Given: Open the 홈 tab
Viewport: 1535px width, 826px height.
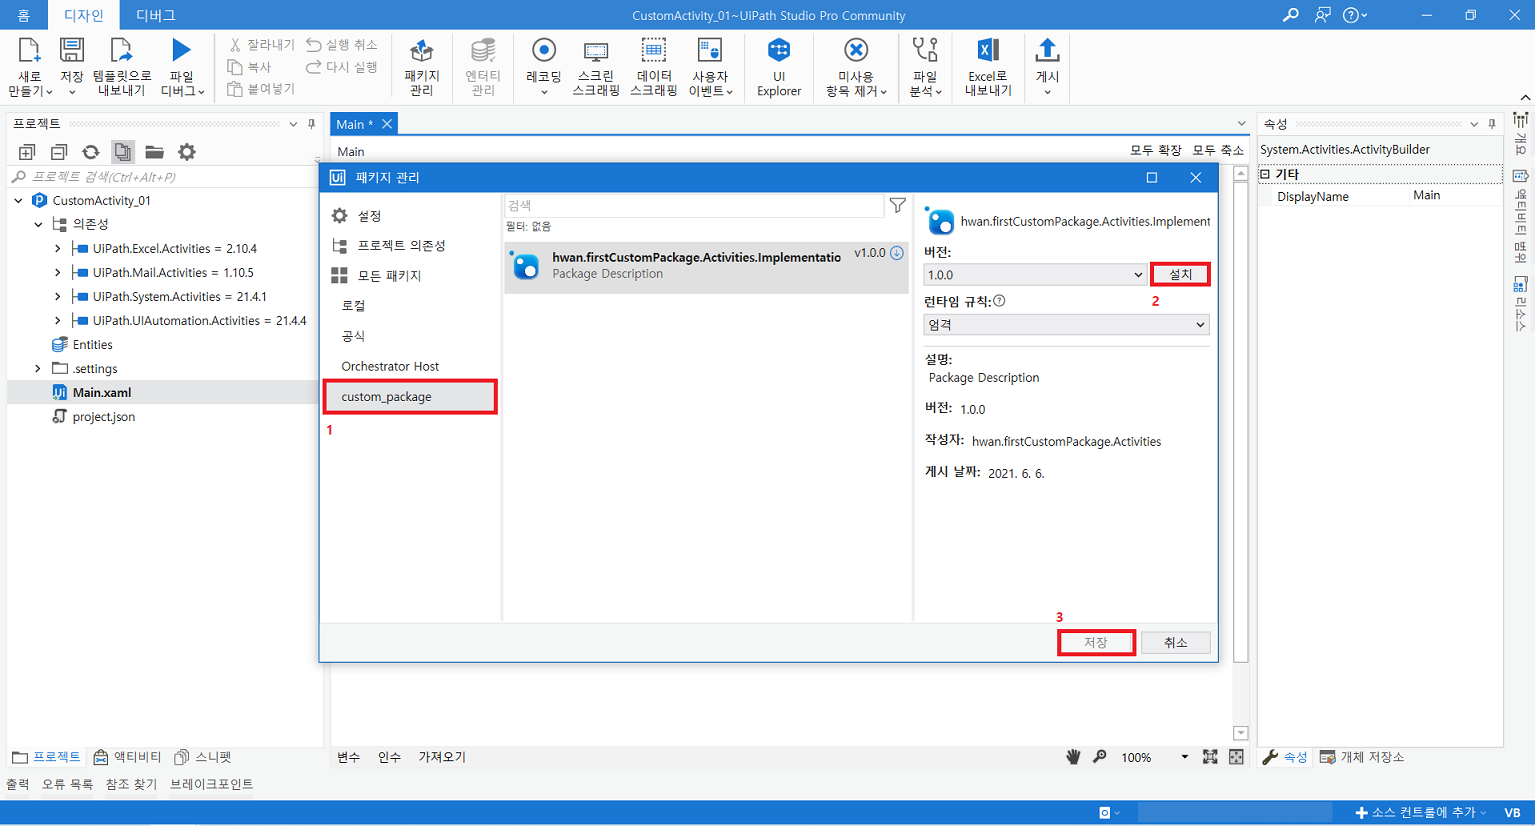Looking at the screenshot, I should [24, 15].
